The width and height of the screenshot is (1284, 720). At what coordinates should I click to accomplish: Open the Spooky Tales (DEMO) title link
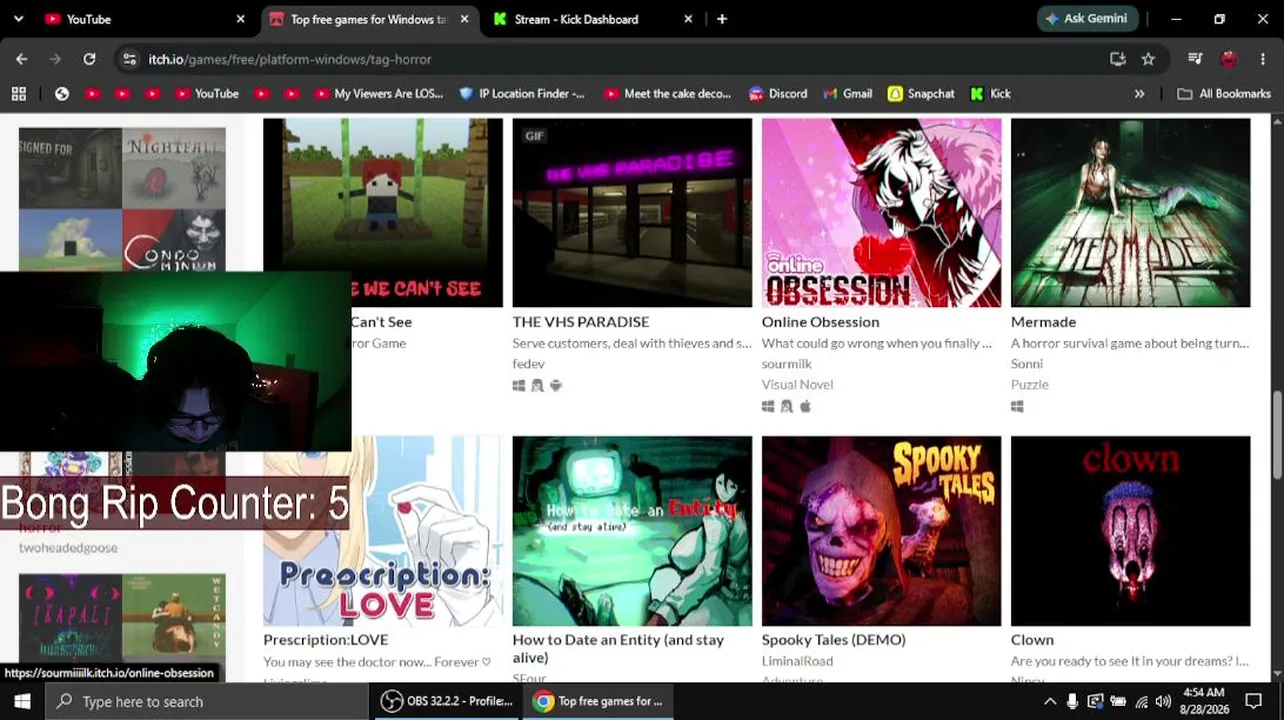[x=834, y=640]
